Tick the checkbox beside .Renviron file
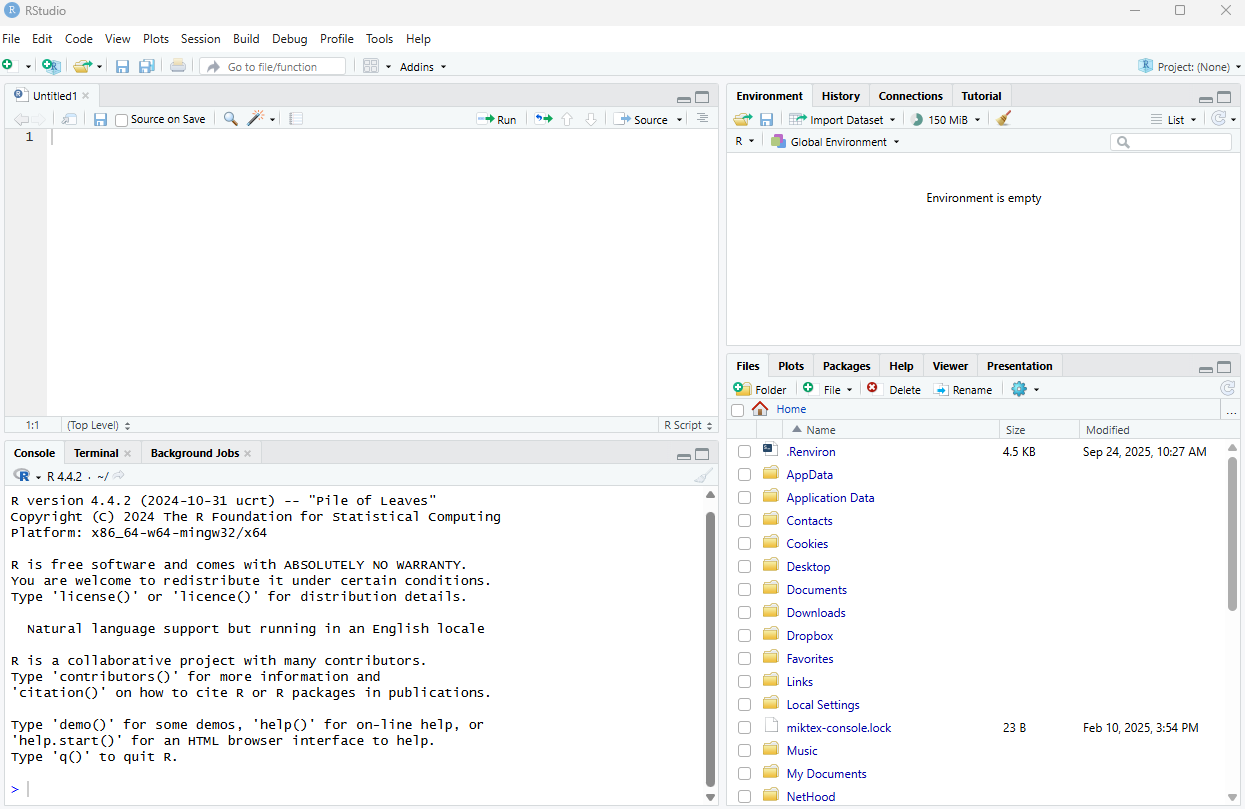 pos(744,452)
